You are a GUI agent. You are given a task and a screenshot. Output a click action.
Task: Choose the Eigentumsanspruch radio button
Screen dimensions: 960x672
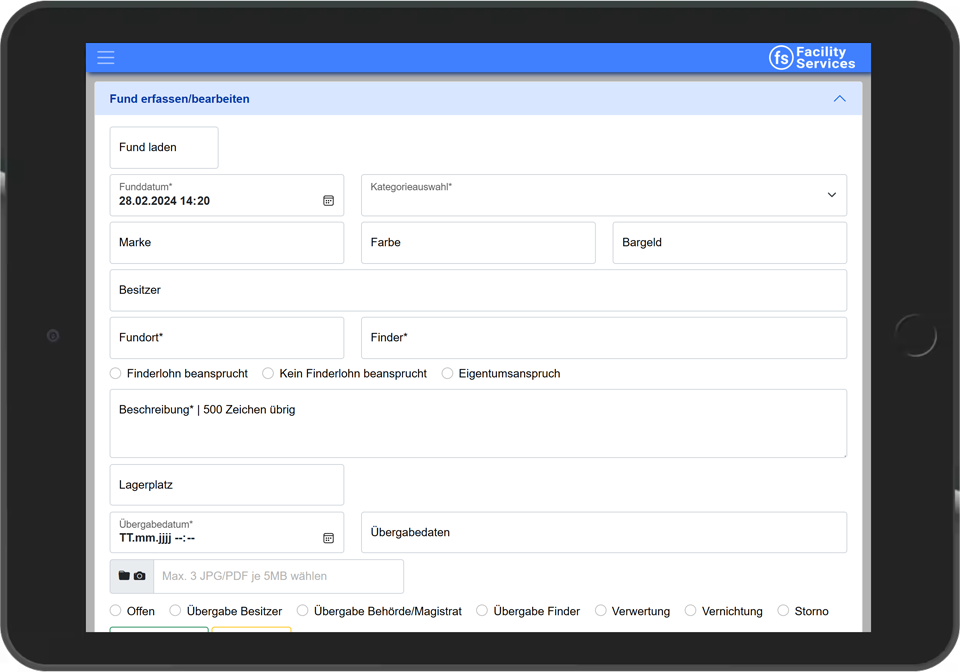448,373
